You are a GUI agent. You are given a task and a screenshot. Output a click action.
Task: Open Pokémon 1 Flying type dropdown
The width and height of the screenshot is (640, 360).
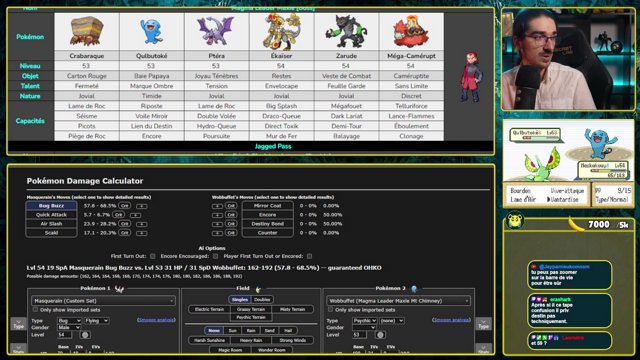(x=97, y=321)
